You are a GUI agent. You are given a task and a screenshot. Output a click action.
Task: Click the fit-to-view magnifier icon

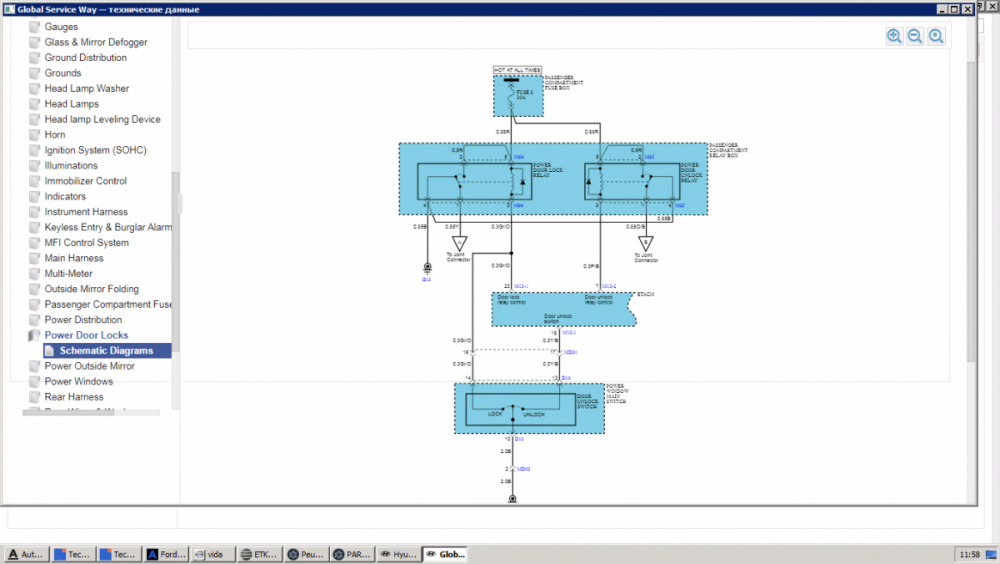pyautogui.click(x=936, y=36)
